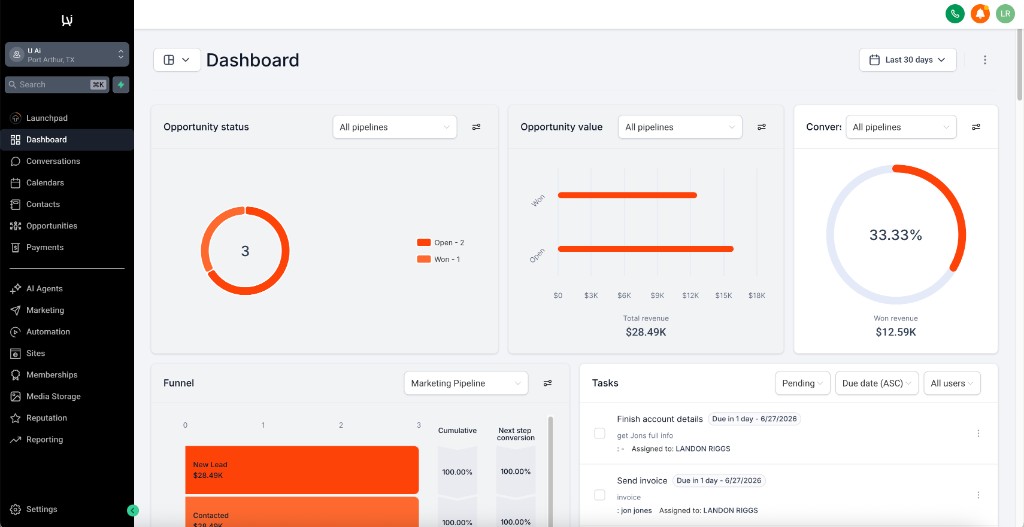The image size is (1024, 527).
Task: Open Conversion rate widget filter settings icon
Action: [976, 127]
